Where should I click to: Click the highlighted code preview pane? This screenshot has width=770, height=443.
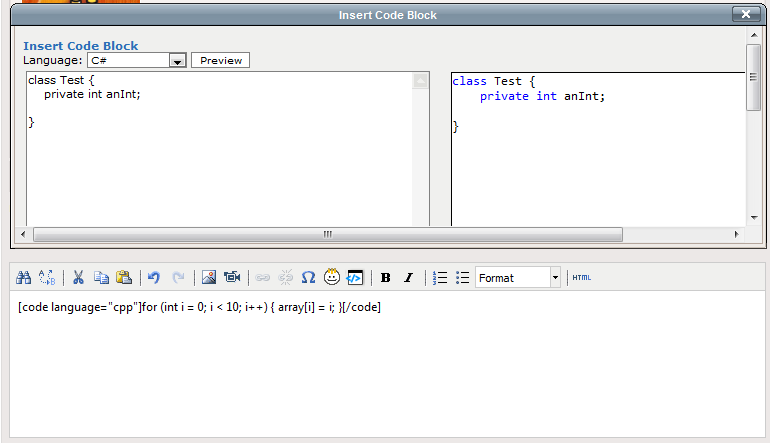click(x=598, y=149)
